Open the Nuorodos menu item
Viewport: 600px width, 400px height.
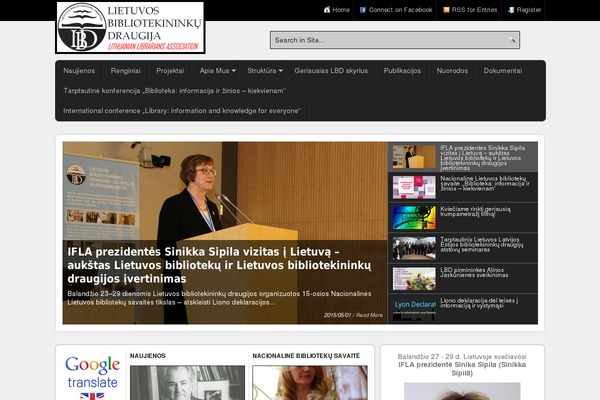coord(452,71)
